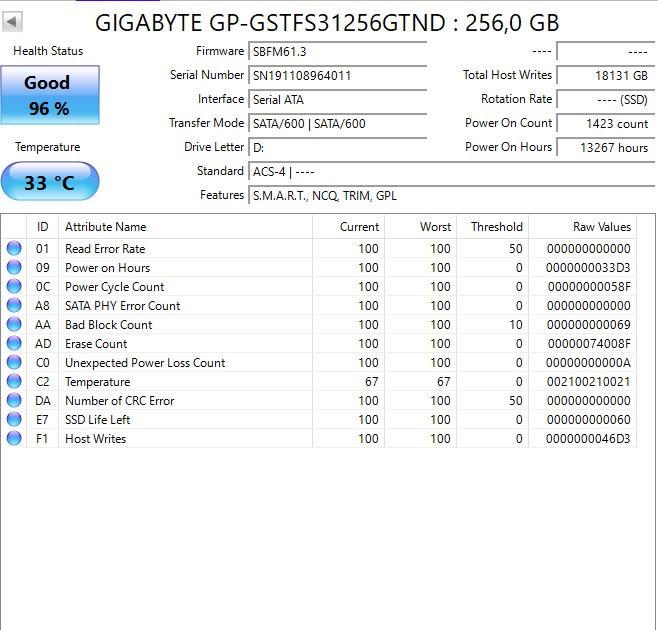
Task: Select the Erase Count attribute name
Action: point(96,344)
